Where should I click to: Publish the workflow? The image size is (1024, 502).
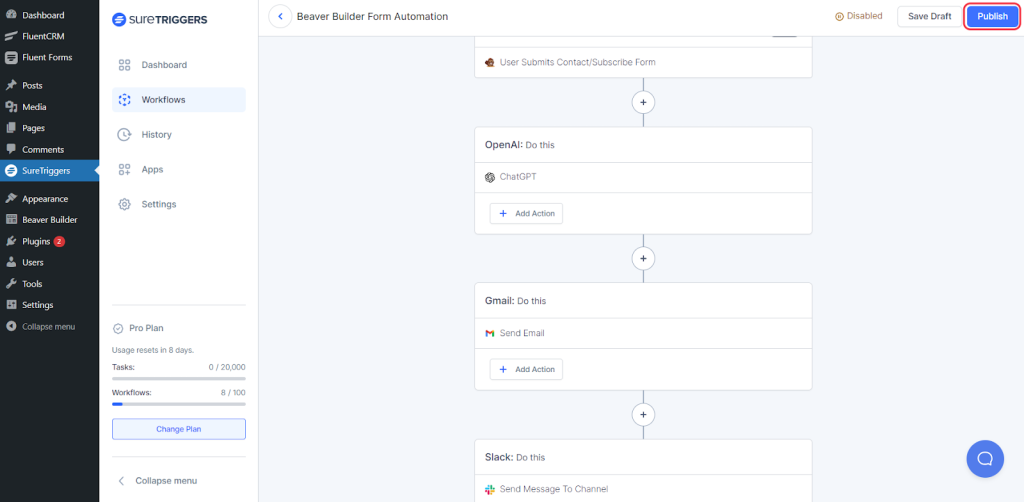coord(992,16)
